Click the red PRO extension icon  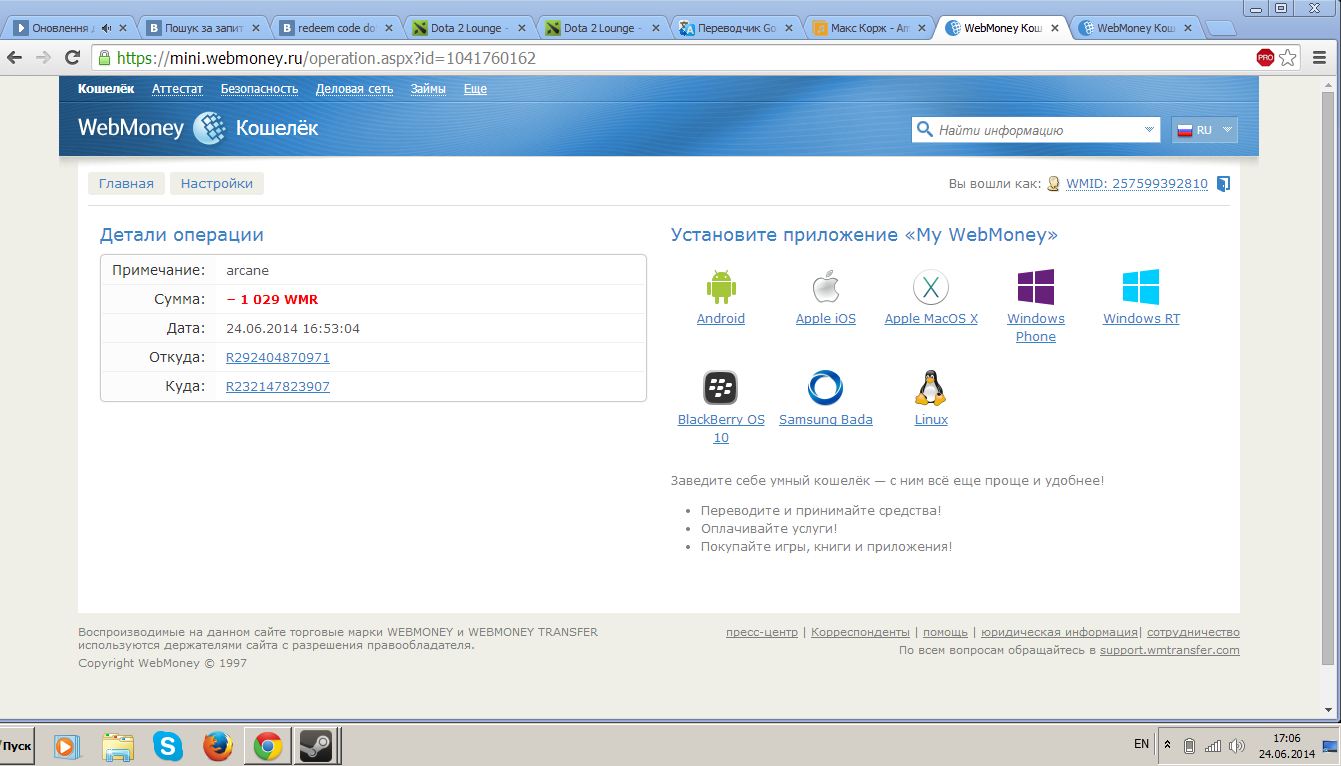pyautogui.click(x=1265, y=58)
